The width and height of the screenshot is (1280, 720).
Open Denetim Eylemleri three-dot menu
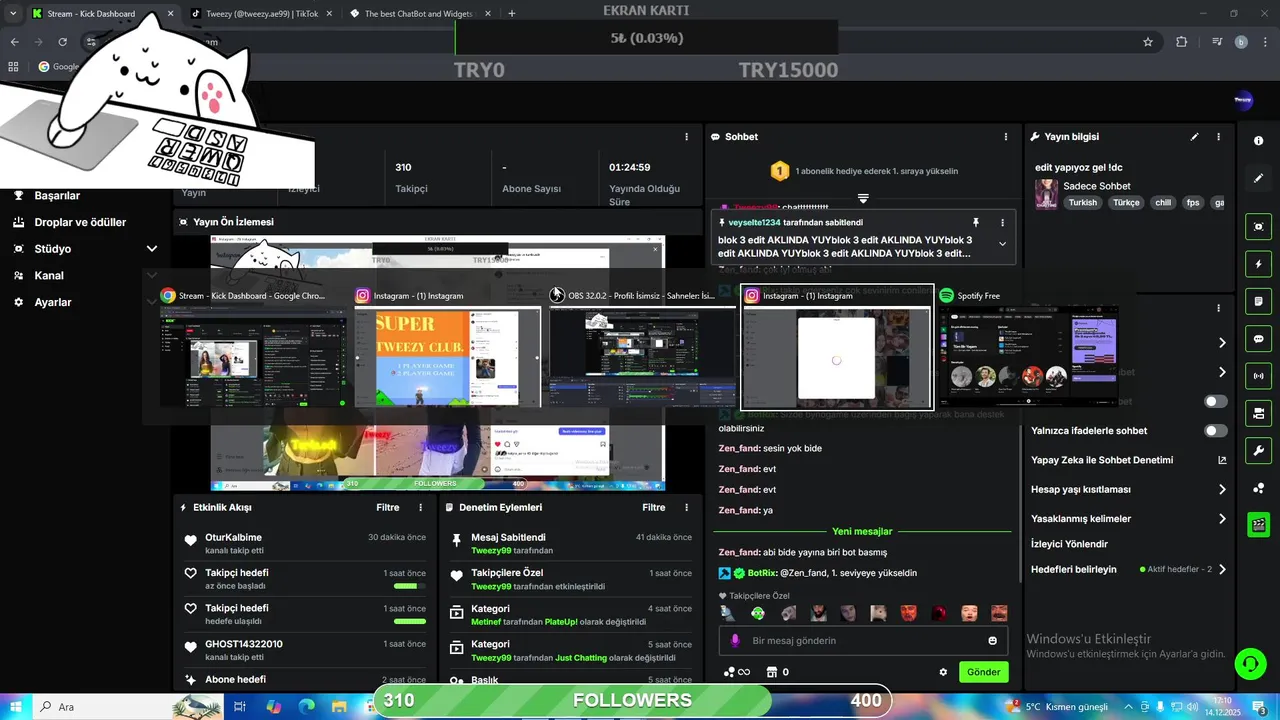click(686, 508)
